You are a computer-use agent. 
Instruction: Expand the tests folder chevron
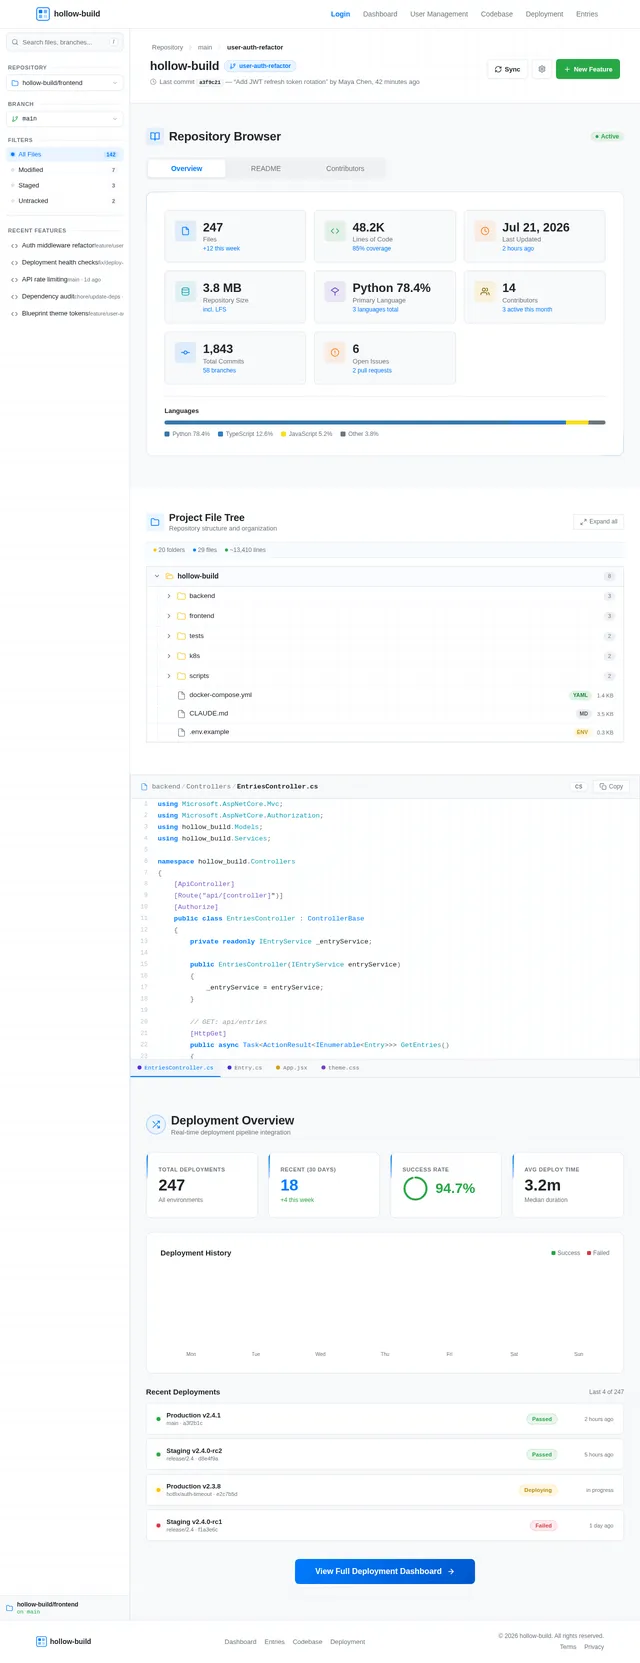click(169, 636)
